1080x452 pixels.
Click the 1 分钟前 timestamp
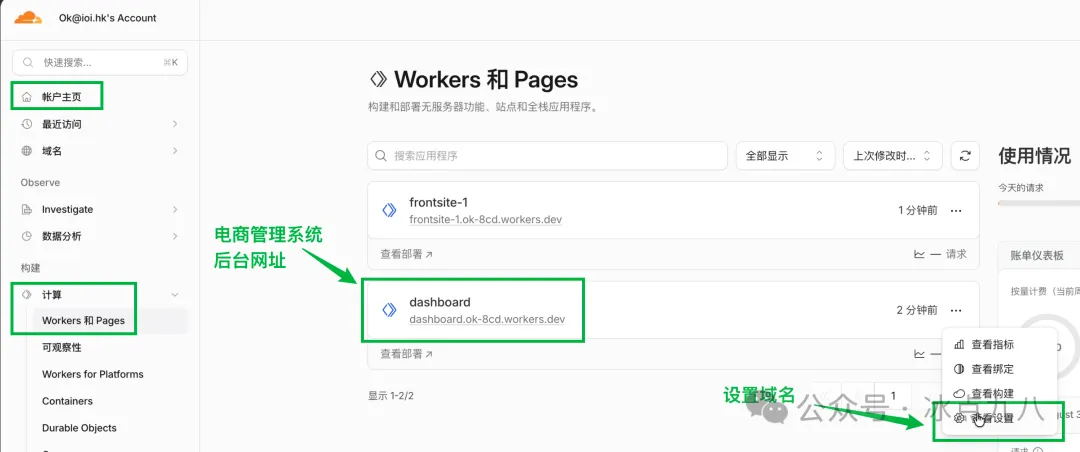917,211
